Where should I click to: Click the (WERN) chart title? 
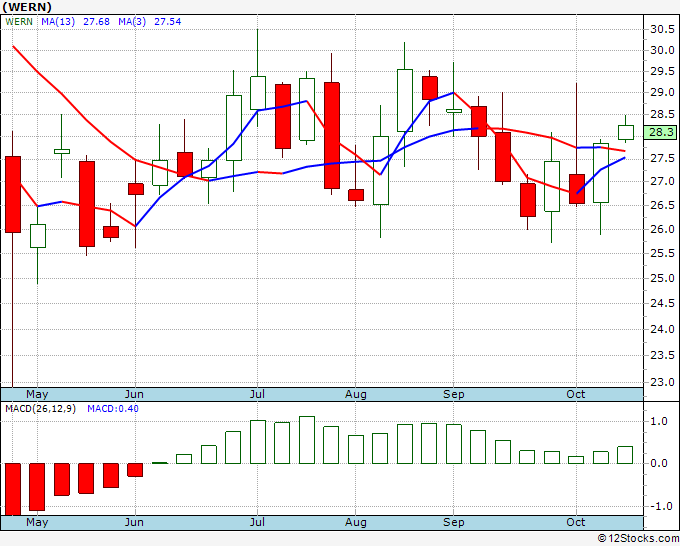(27, 7)
